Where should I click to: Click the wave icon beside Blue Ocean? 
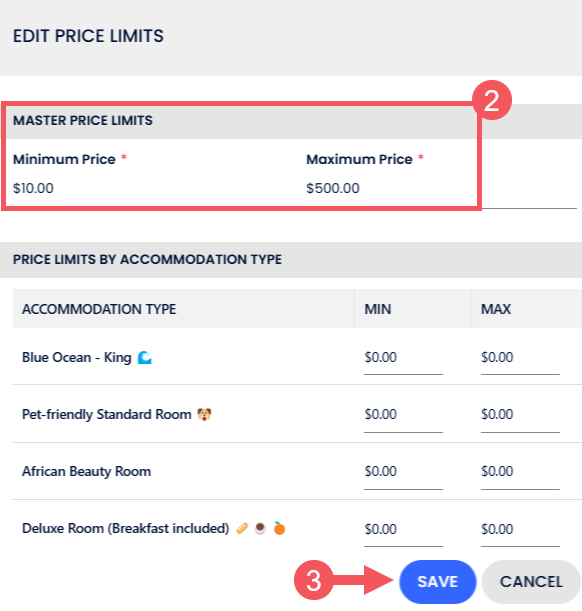click(x=145, y=357)
